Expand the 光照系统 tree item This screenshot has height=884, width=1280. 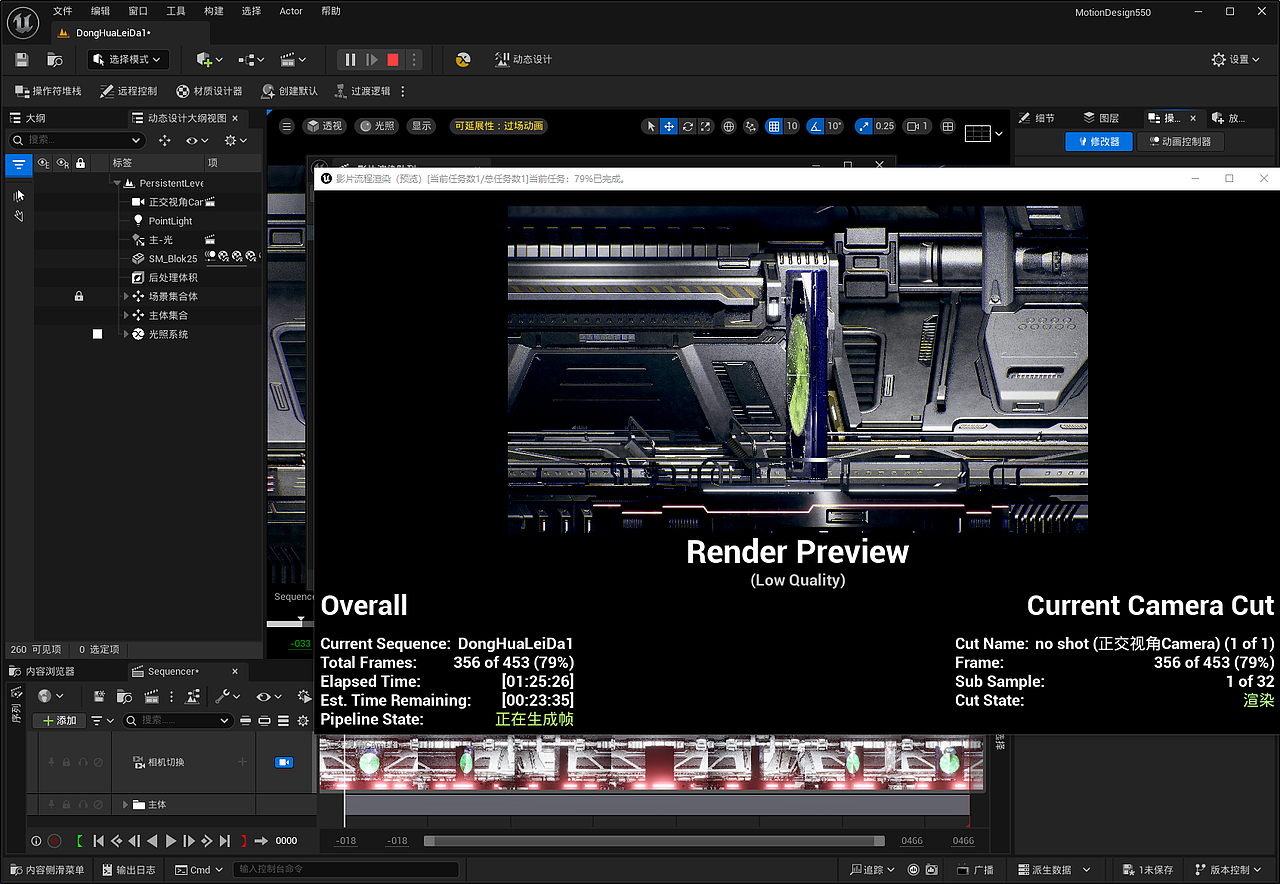click(127, 335)
